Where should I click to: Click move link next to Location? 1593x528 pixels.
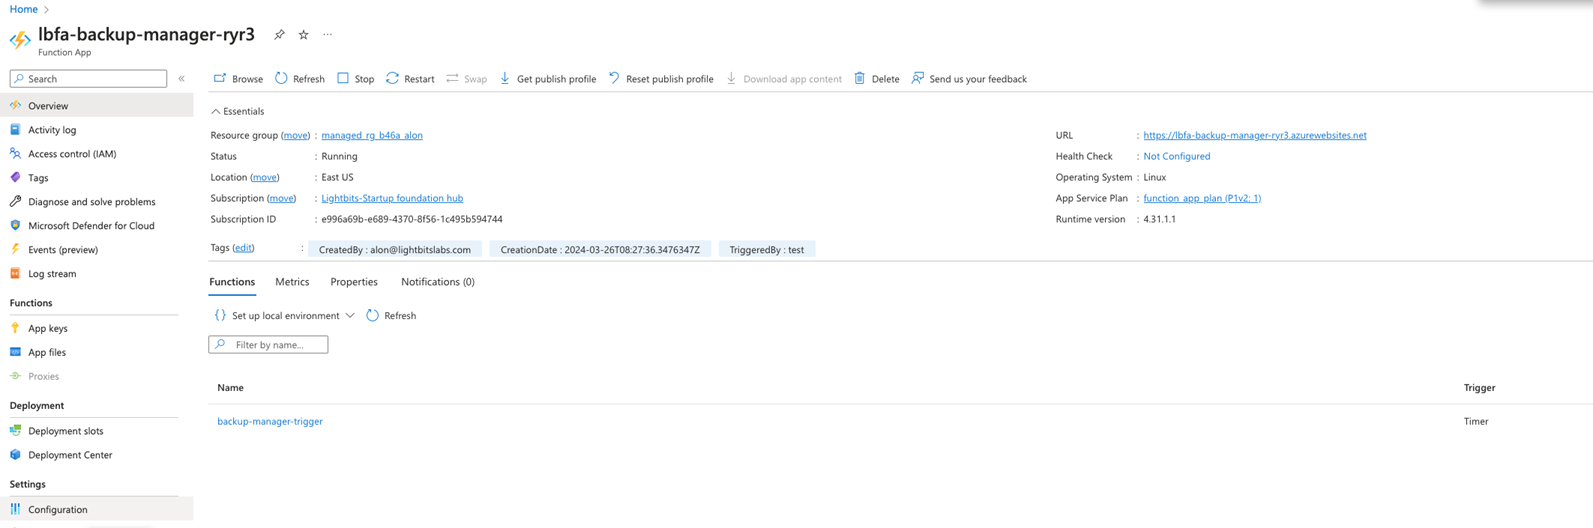[x=264, y=177]
